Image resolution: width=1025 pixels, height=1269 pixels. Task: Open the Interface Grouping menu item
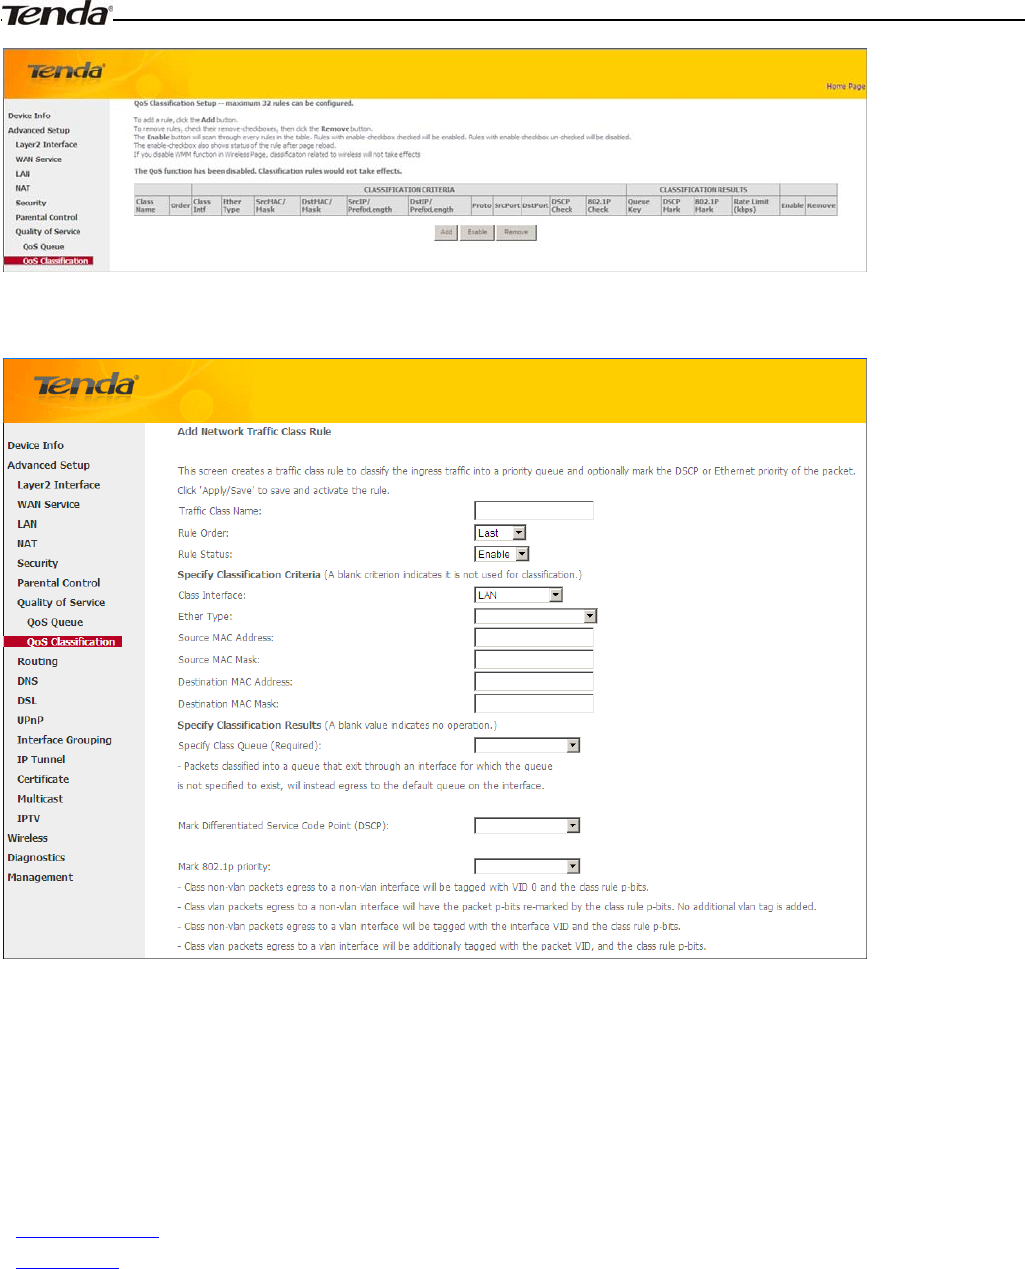tap(64, 741)
